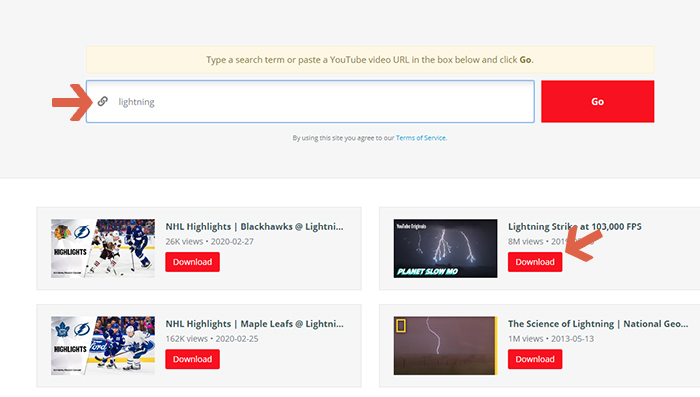Click the '162K views • 2020-02-25' text
700x397 pixels.
click(x=212, y=339)
